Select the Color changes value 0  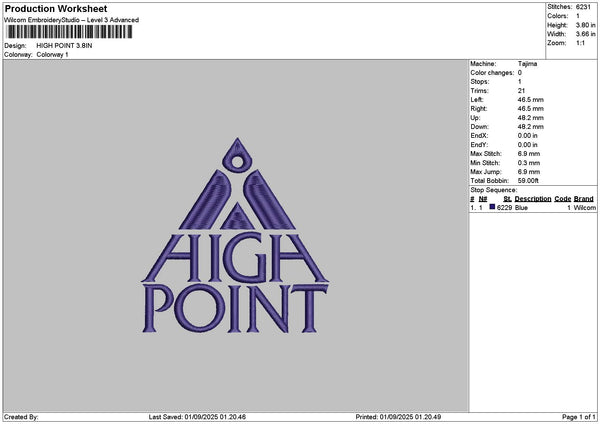pos(520,73)
